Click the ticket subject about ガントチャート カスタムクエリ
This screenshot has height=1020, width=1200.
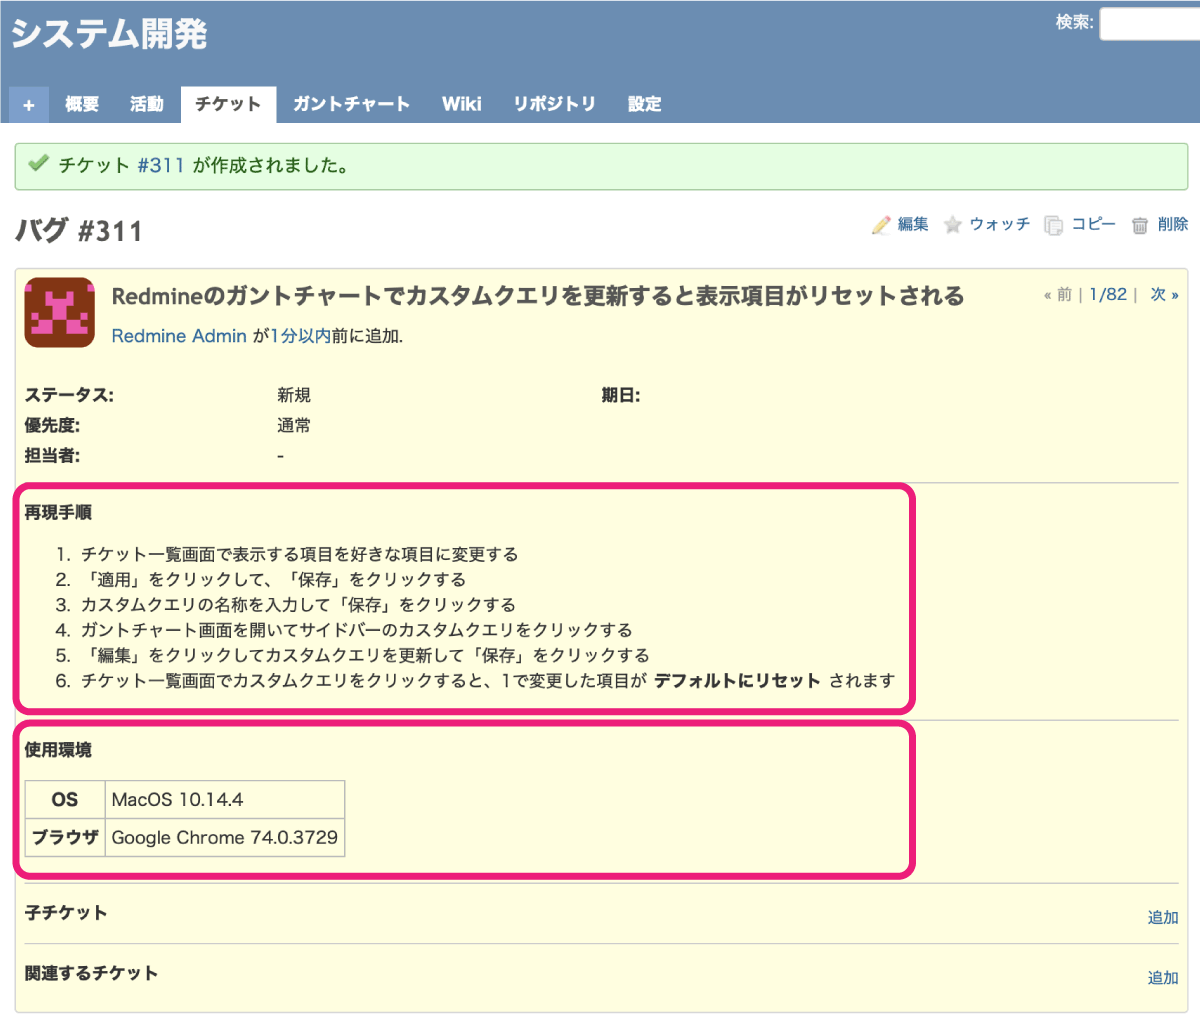[538, 296]
